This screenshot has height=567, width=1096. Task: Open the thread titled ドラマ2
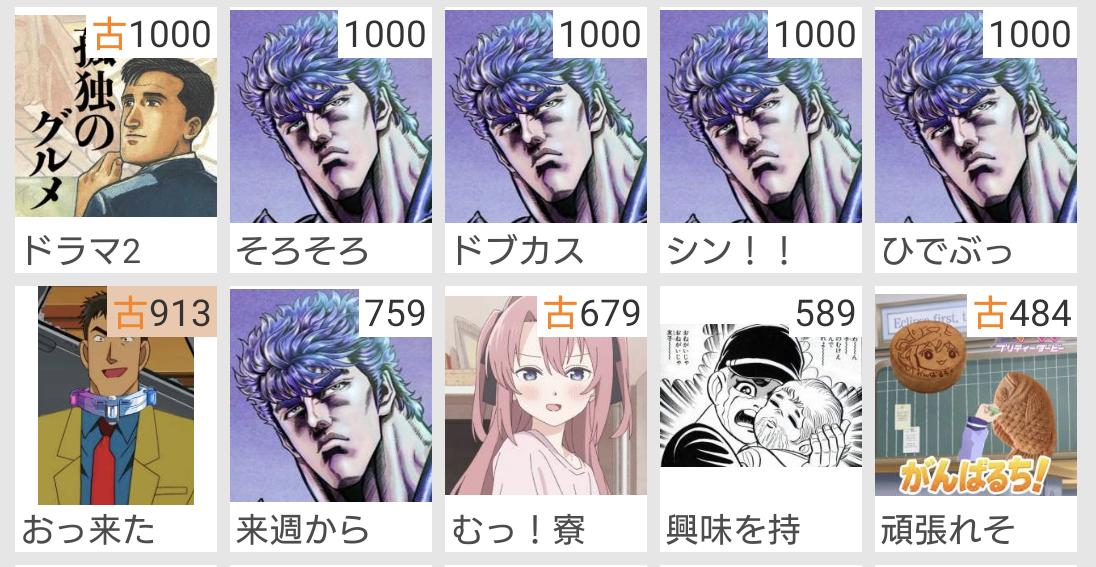tap(81, 251)
